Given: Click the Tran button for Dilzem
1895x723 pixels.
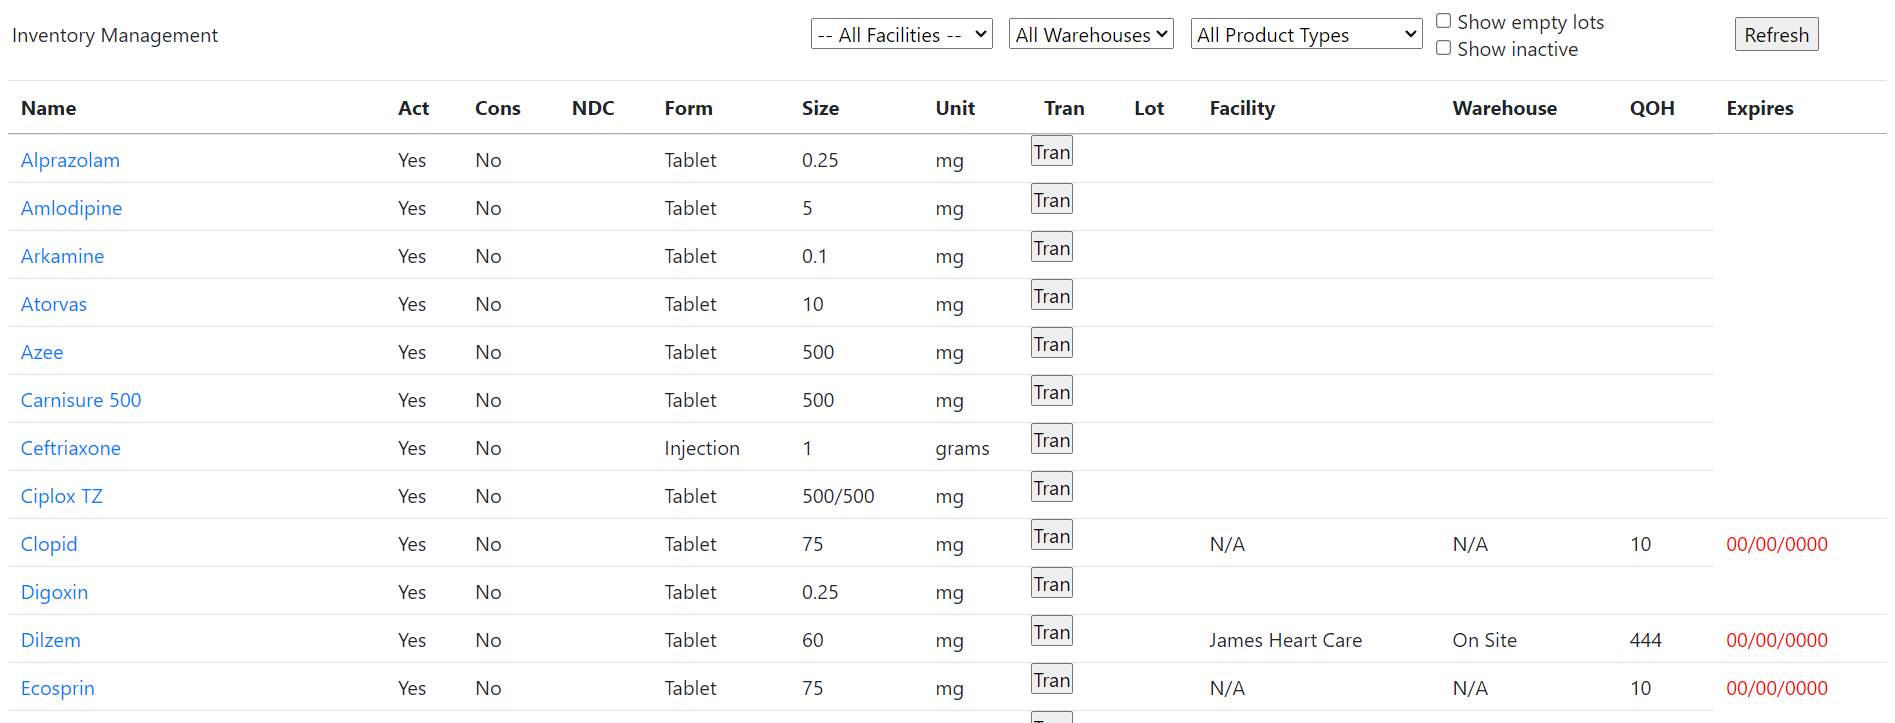Looking at the screenshot, I should (x=1052, y=632).
